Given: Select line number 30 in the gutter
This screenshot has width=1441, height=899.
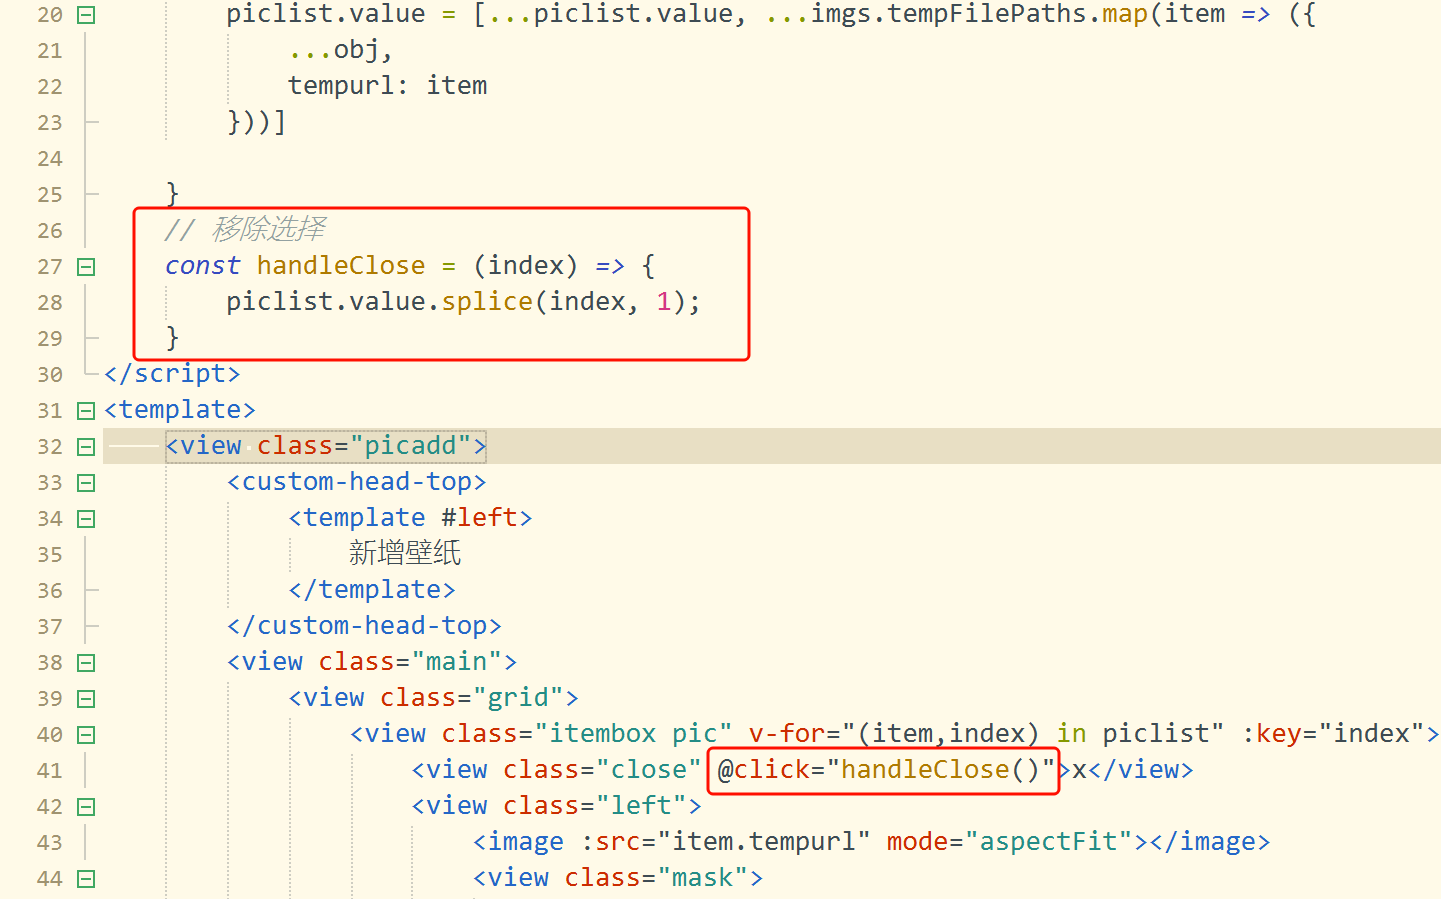Looking at the screenshot, I should point(50,375).
